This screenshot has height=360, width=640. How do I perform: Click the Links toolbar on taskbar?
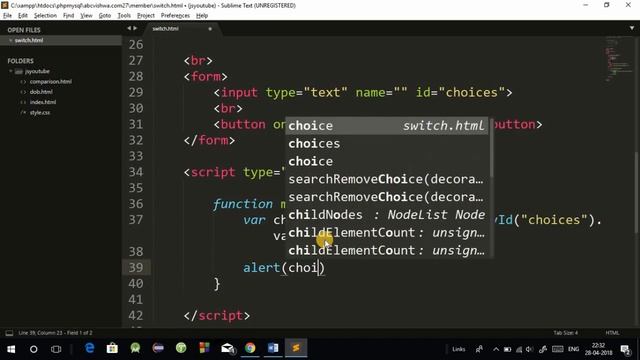point(458,349)
